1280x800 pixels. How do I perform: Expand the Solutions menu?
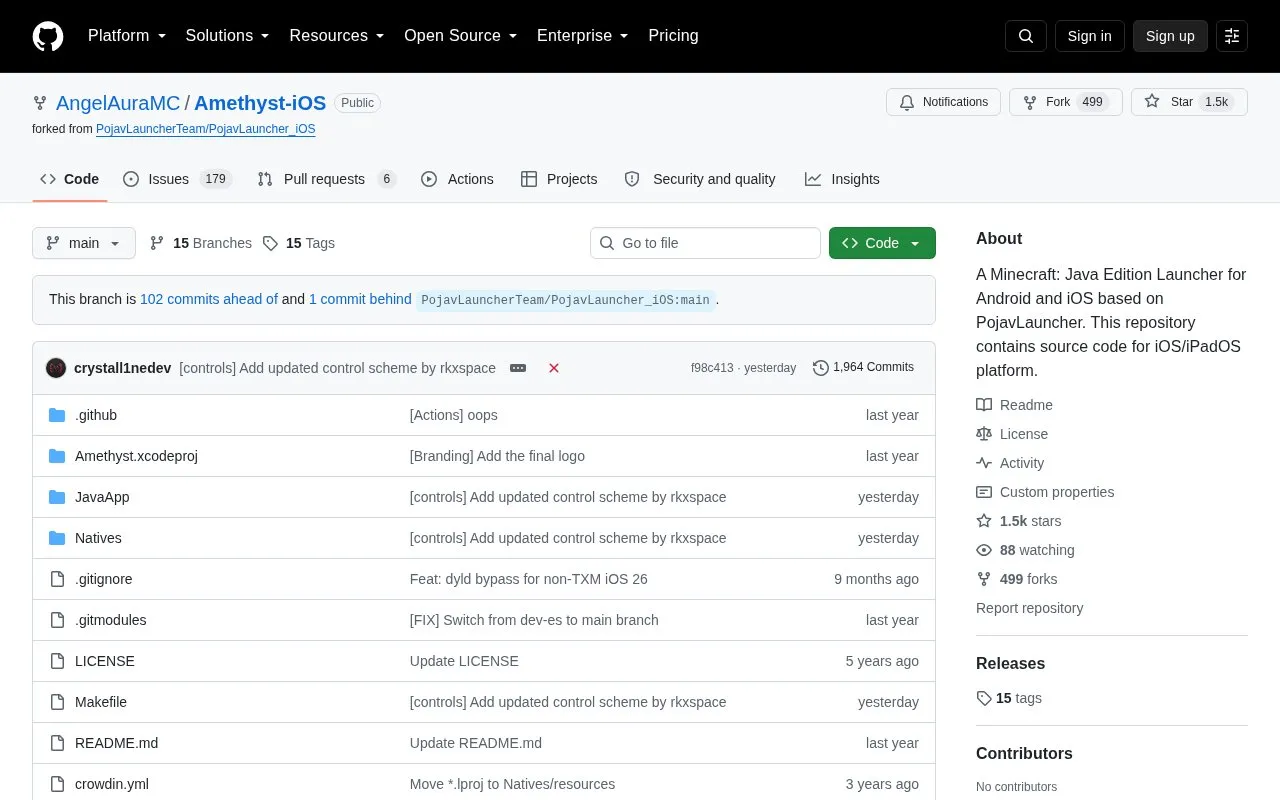228,36
